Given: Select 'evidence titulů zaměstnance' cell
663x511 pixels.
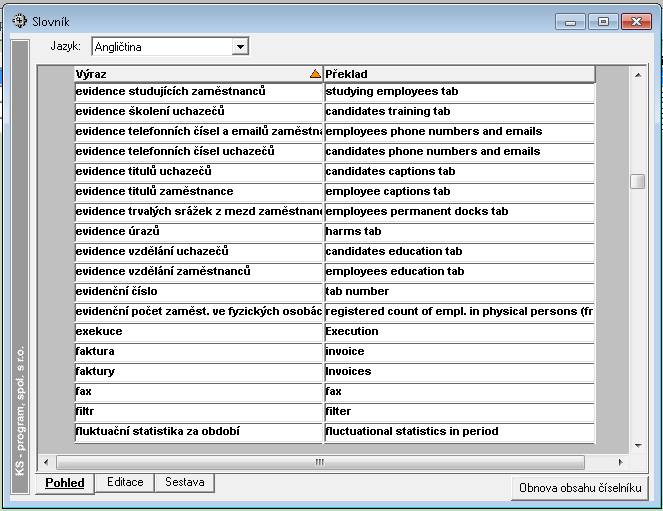Looking at the screenshot, I should click(198, 192).
